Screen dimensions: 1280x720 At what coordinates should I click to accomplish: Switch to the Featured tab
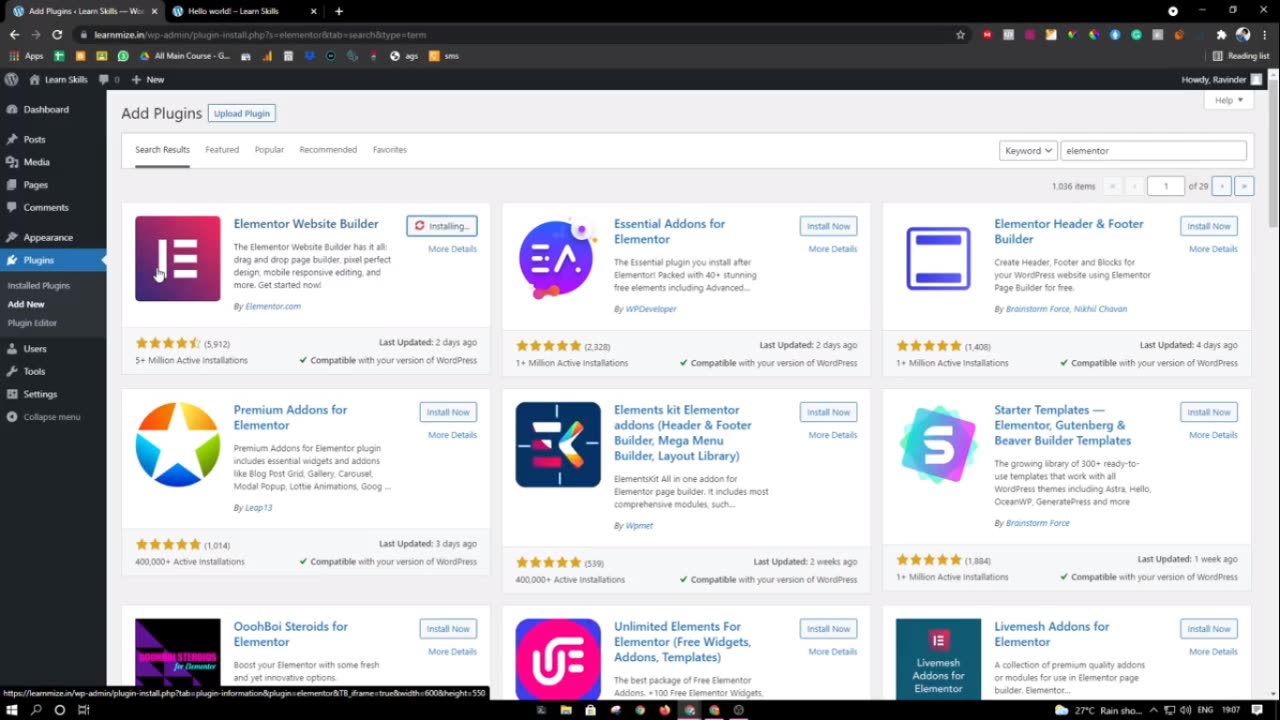(x=222, y=150)
